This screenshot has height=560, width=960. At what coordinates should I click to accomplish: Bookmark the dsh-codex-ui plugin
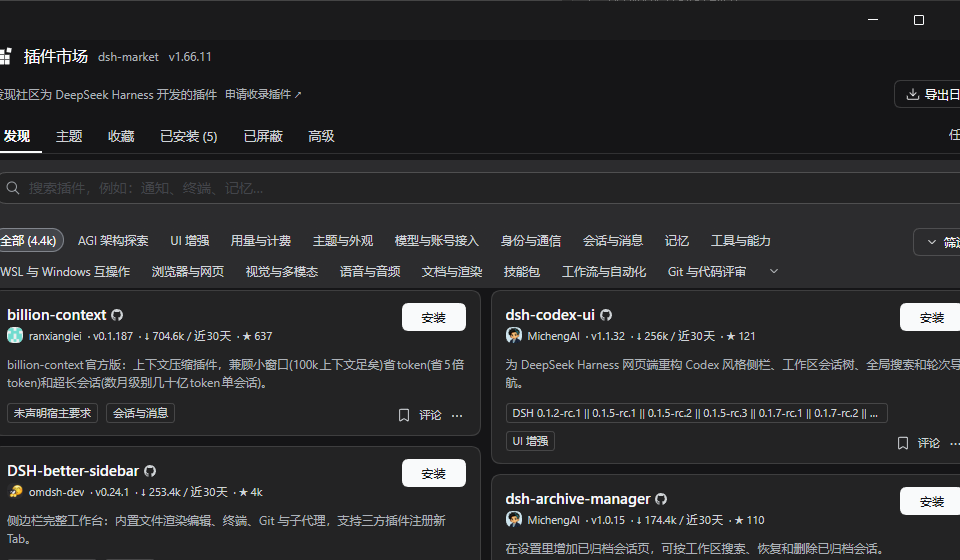tap(902, 443)
